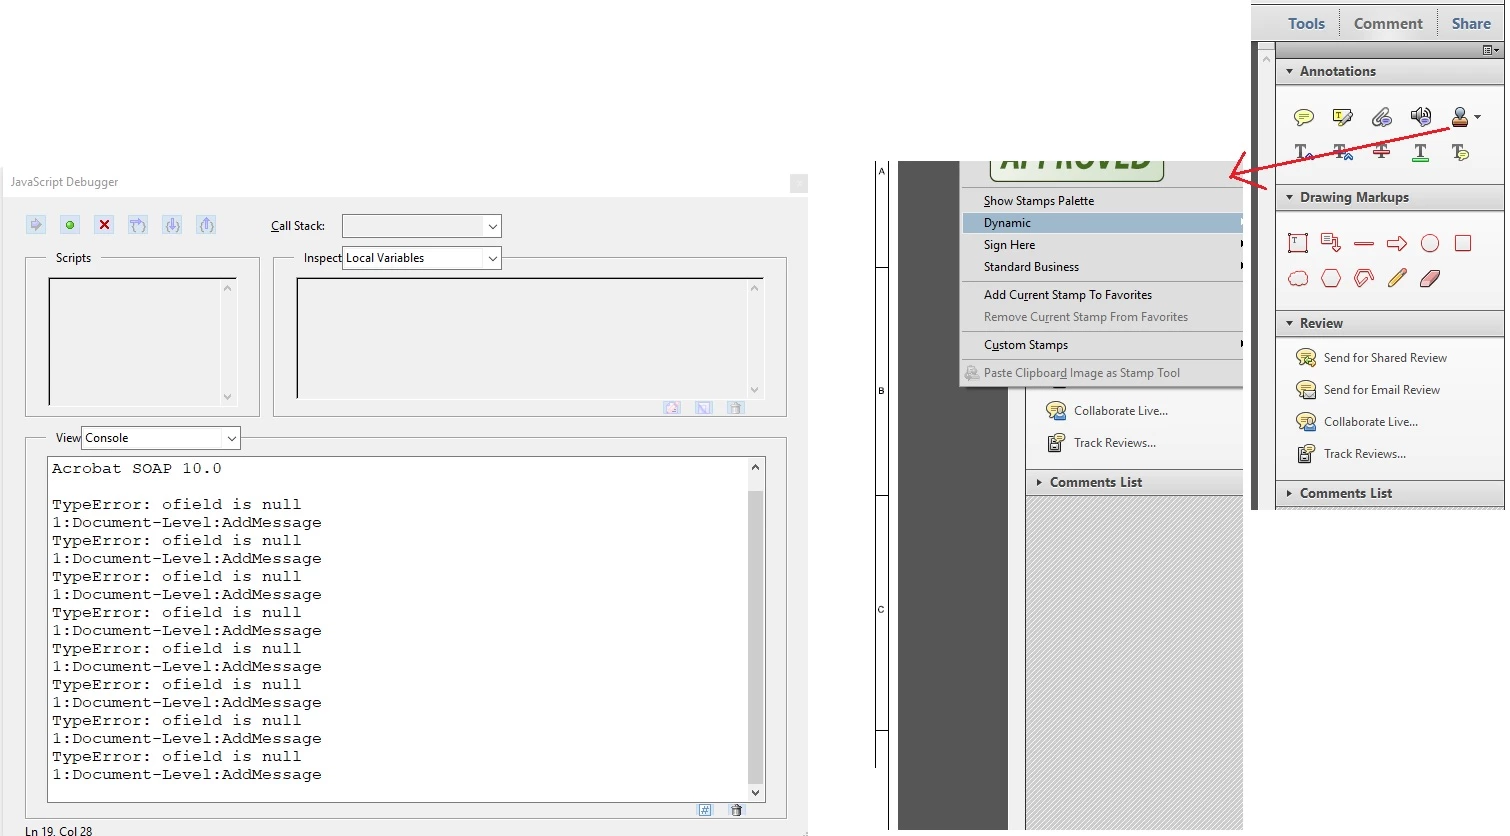
Task: Select the Line drawing markup tool
Action: (1364, 243)
